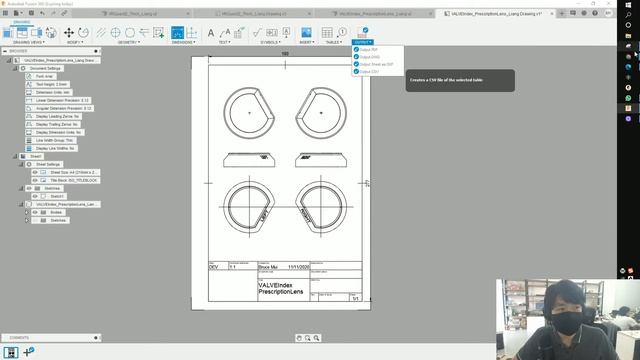Image resolution: width=640 pixels, height=360 pixels.
Task: Select the Leader text tool
Action: tap(225, 33)
